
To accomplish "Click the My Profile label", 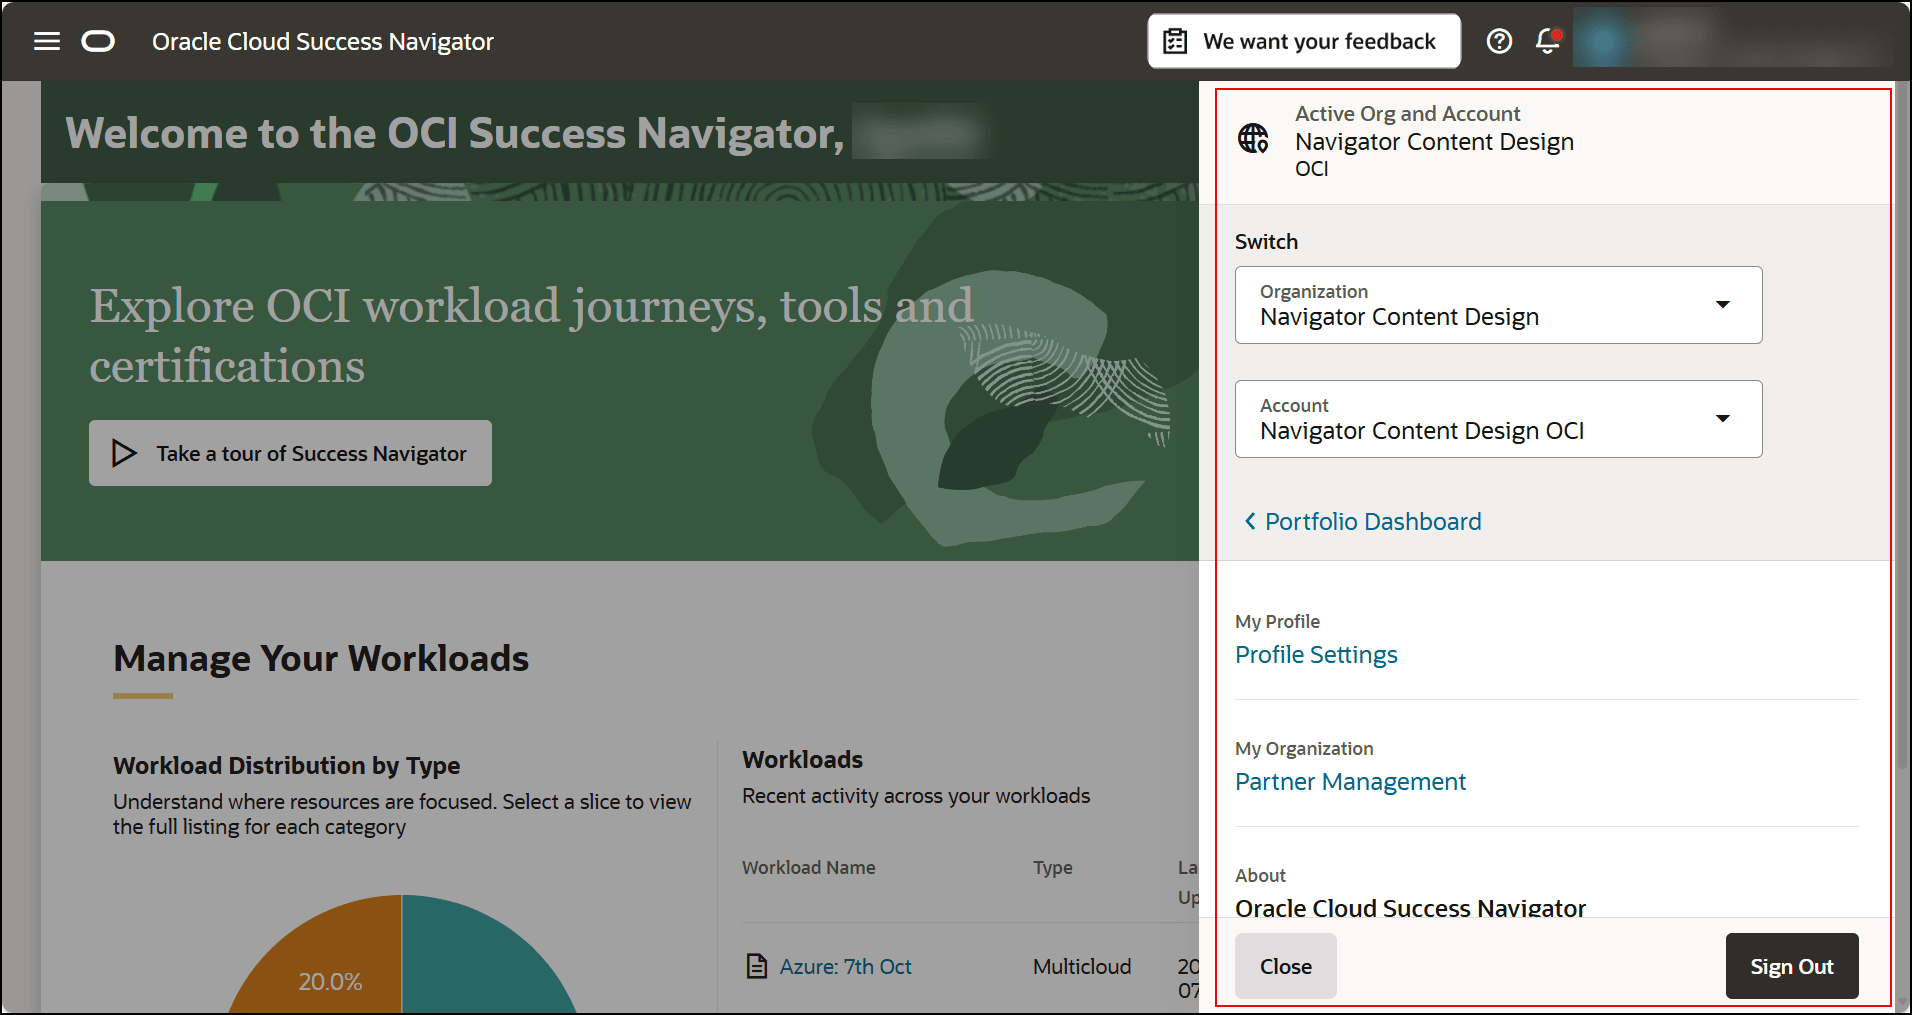I will tap(1277, 621).
